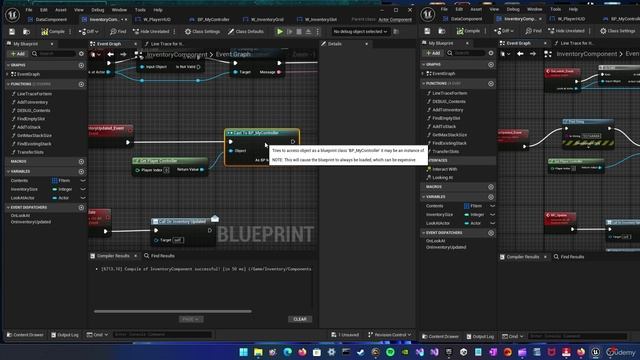The width and height of the screenshot is (640, 360).
Task: Open the Diff dropdown in left window
Action: [89, 31]
